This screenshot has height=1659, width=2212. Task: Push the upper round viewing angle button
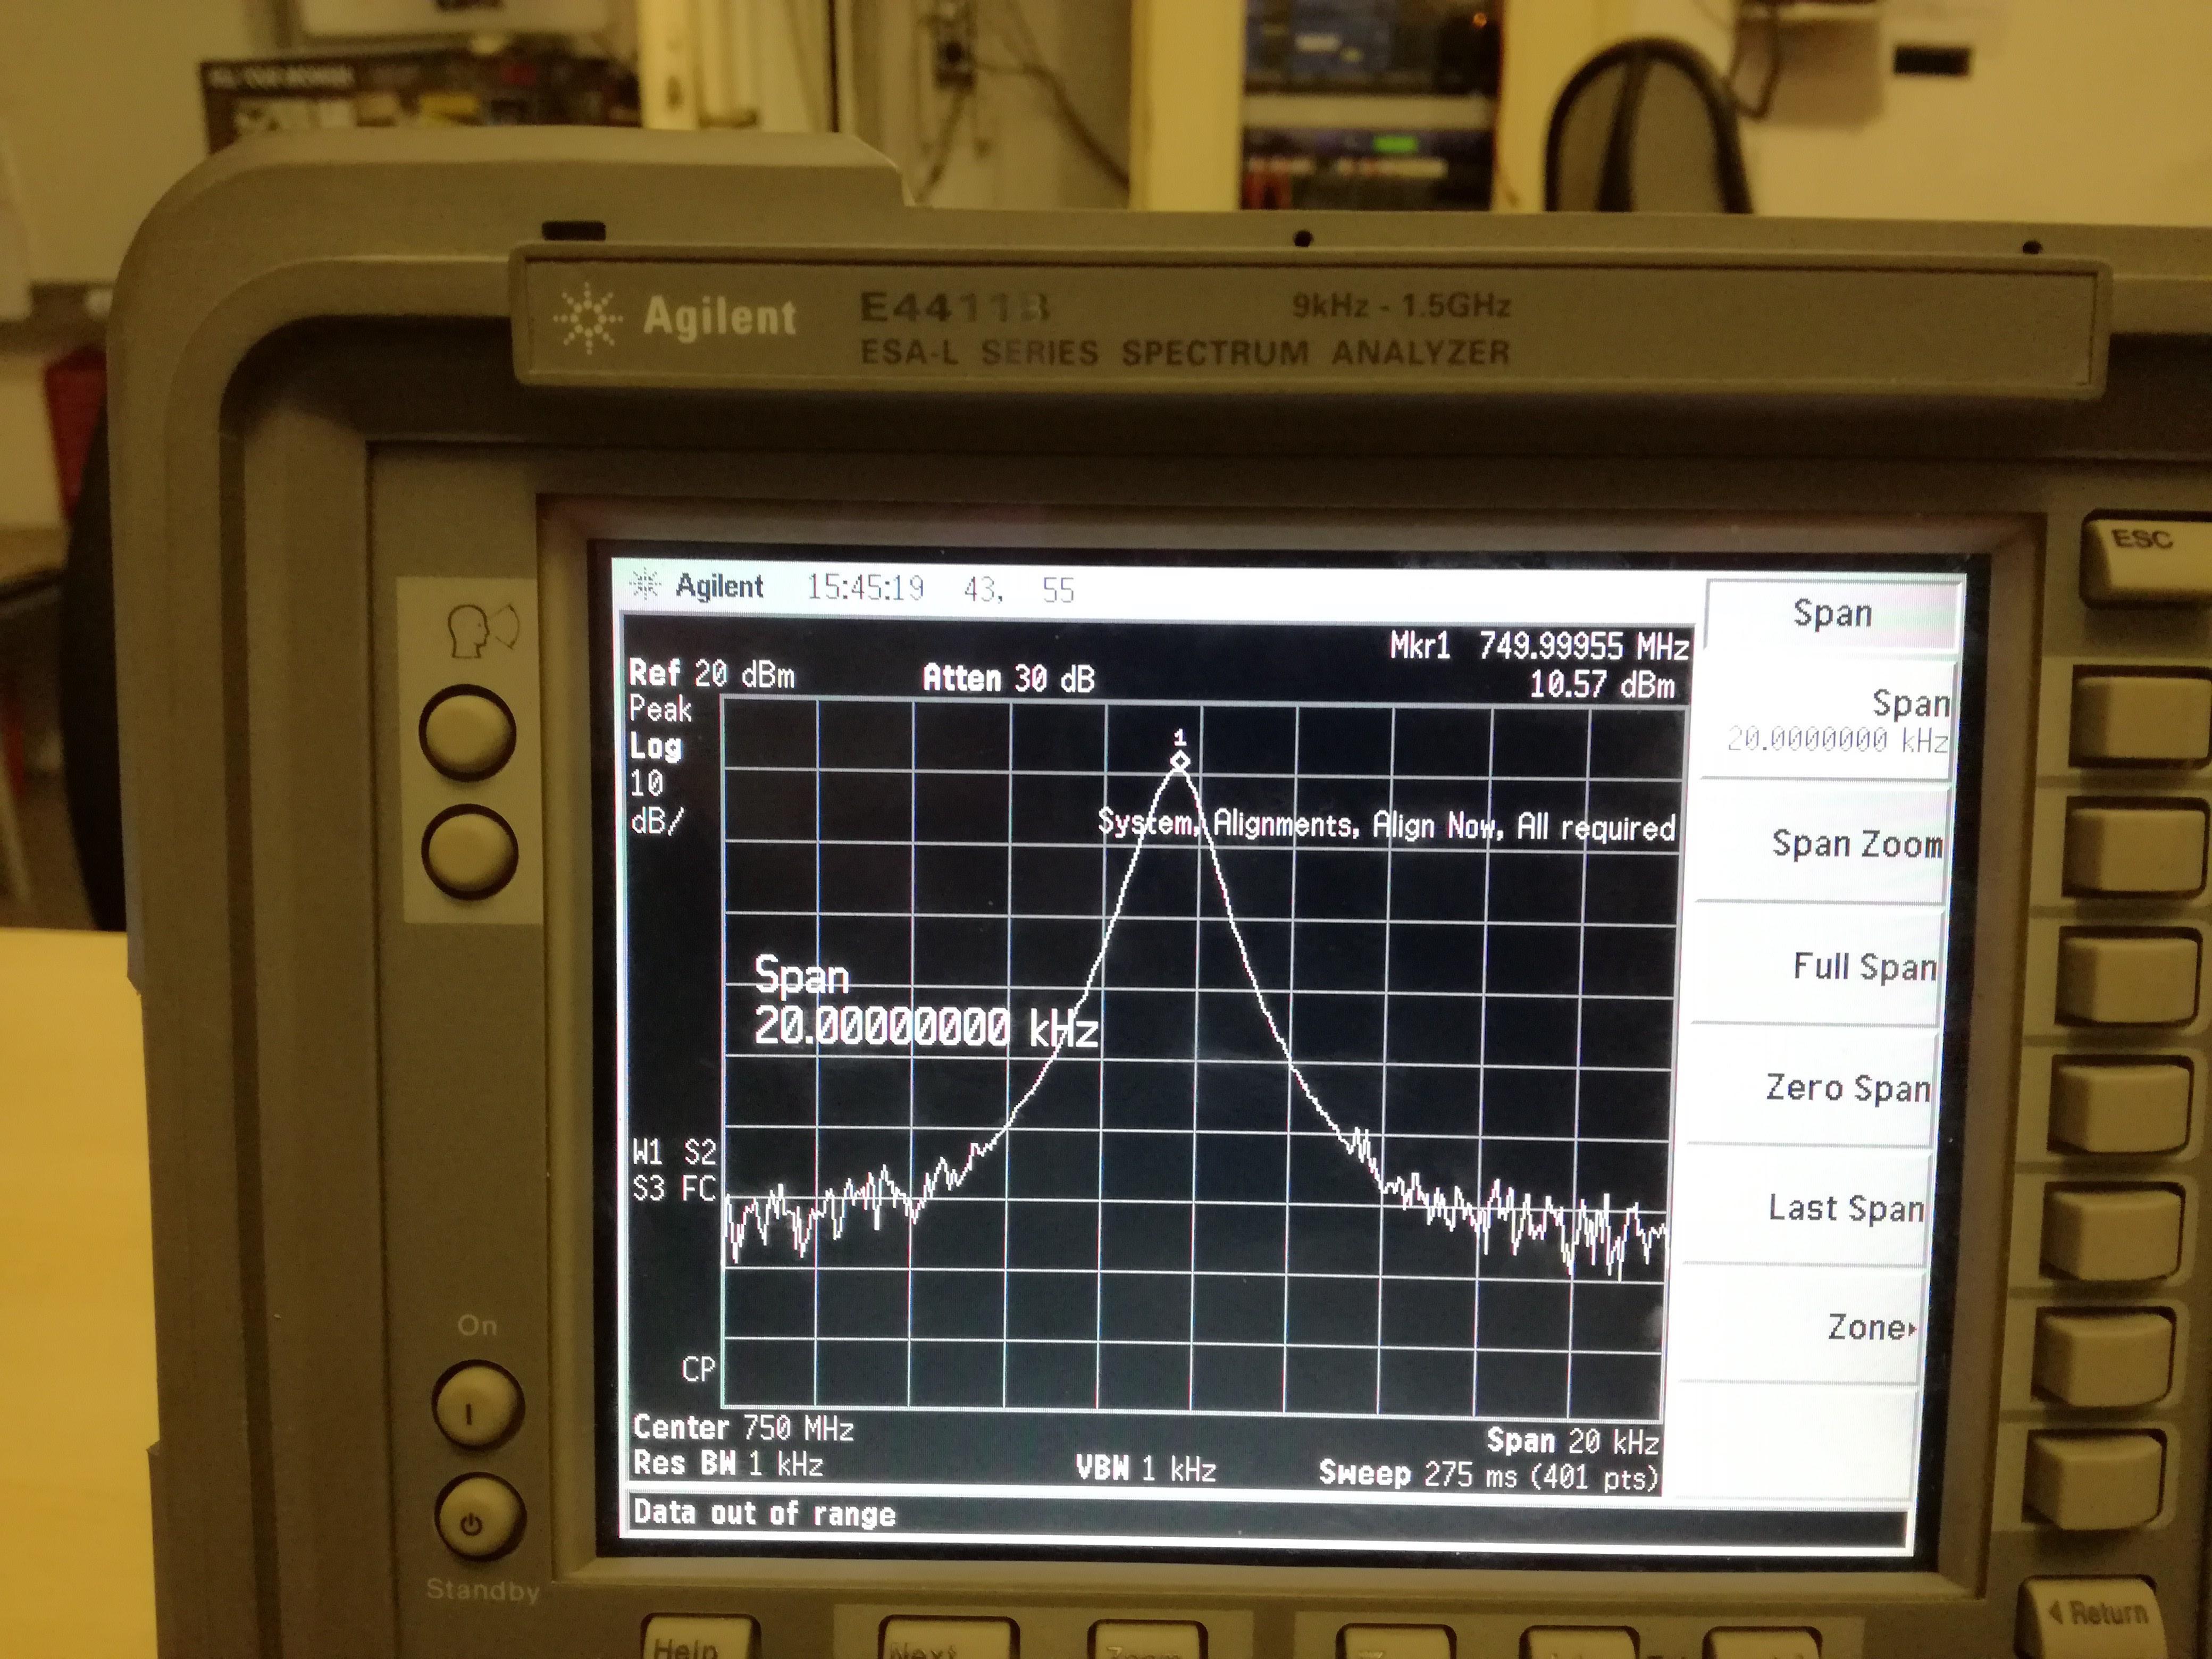pyautogui.click(x=467, y=732)
